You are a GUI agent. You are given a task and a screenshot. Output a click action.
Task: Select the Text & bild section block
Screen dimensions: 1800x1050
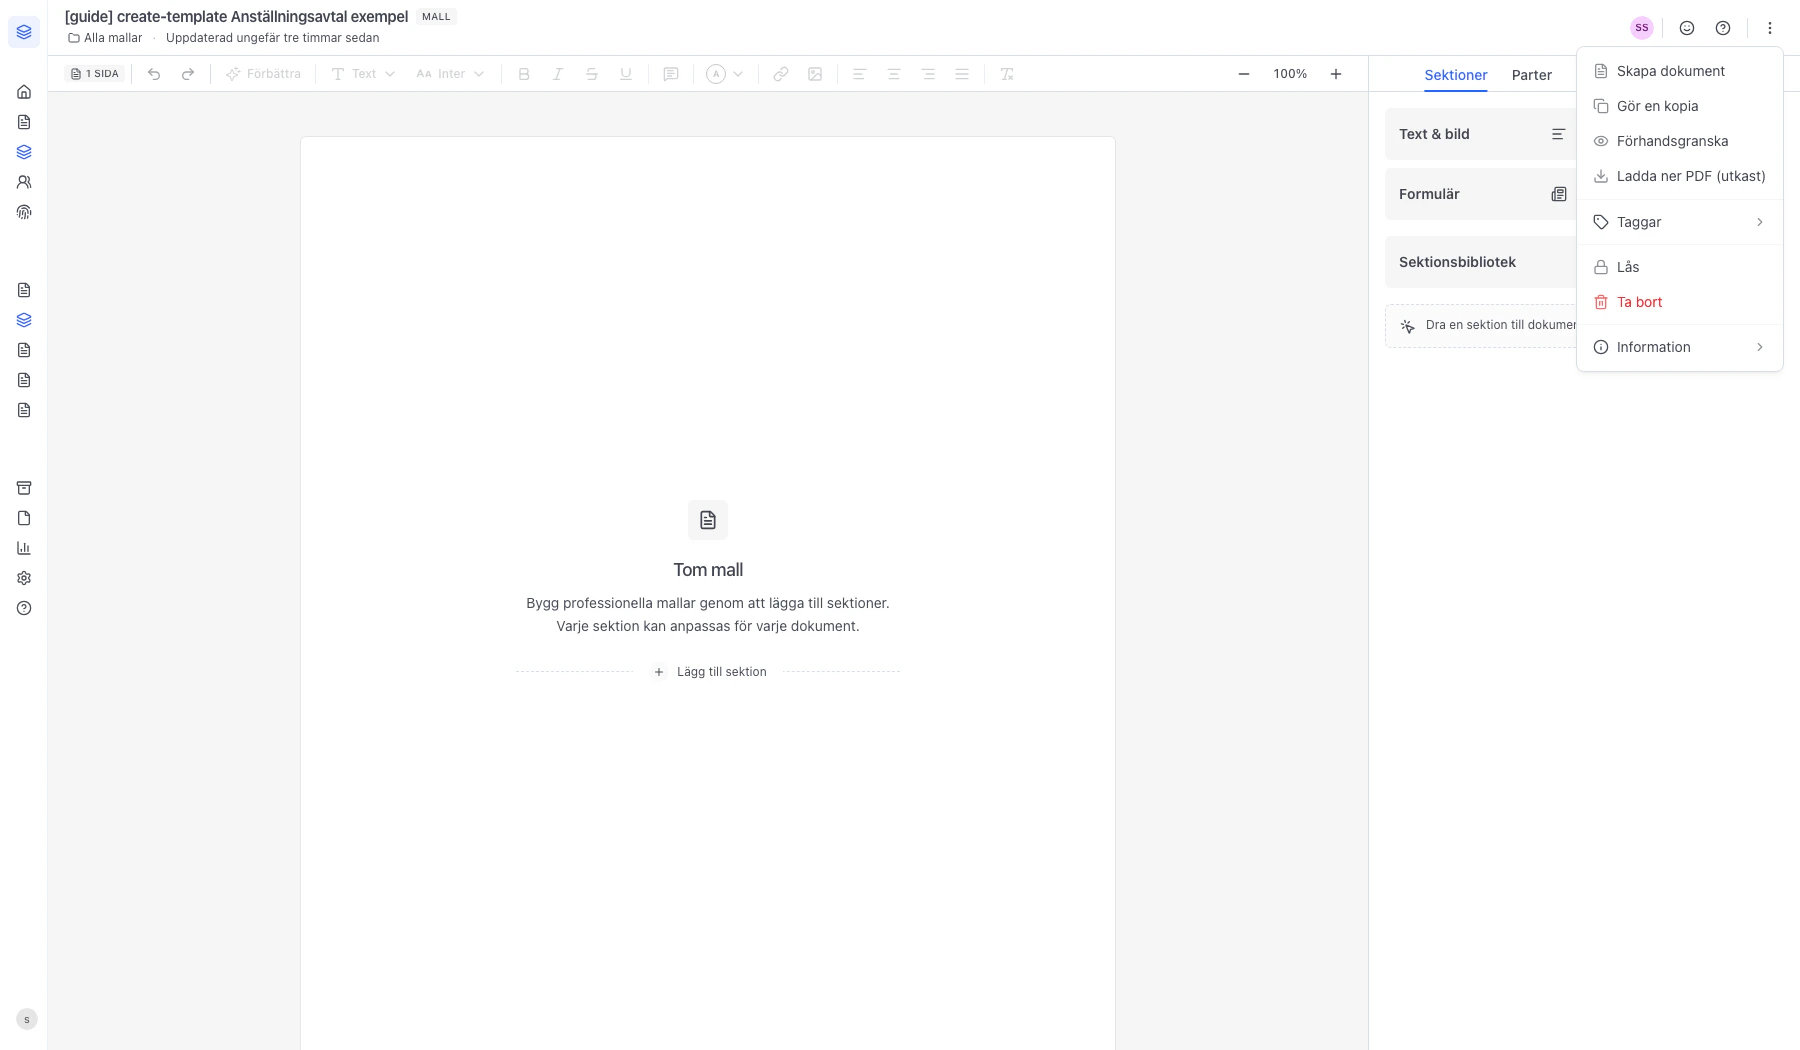pyautogui.click(x=1481, y=134)
